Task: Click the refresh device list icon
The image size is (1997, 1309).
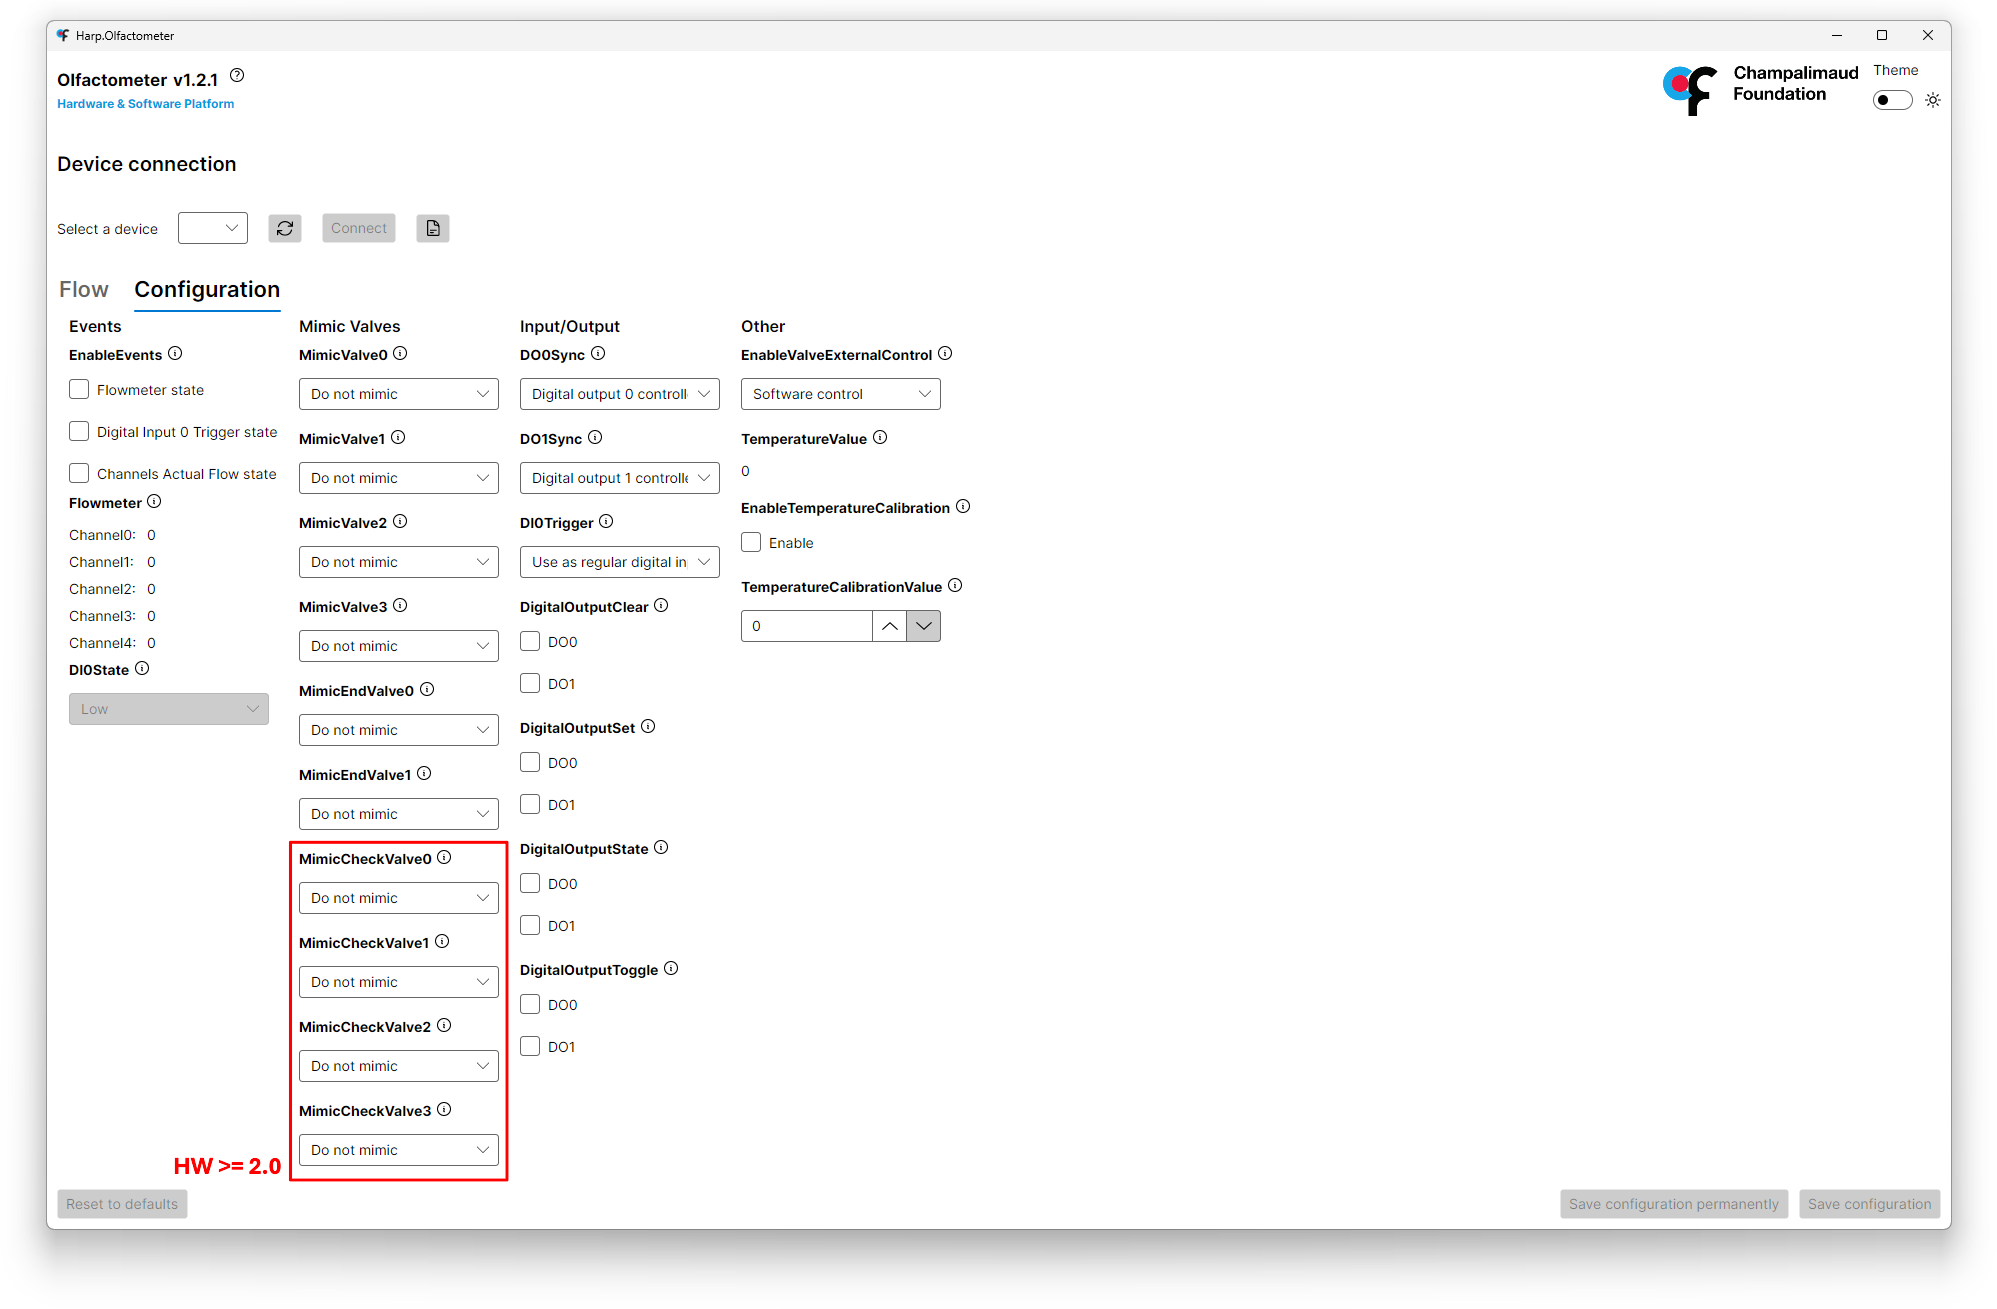Action: coord(285,228)
